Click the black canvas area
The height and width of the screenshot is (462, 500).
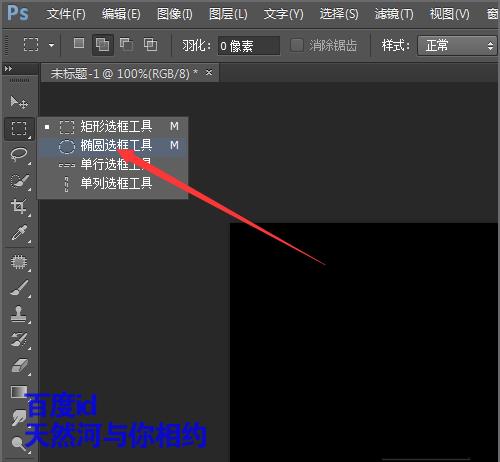[364, 342]
